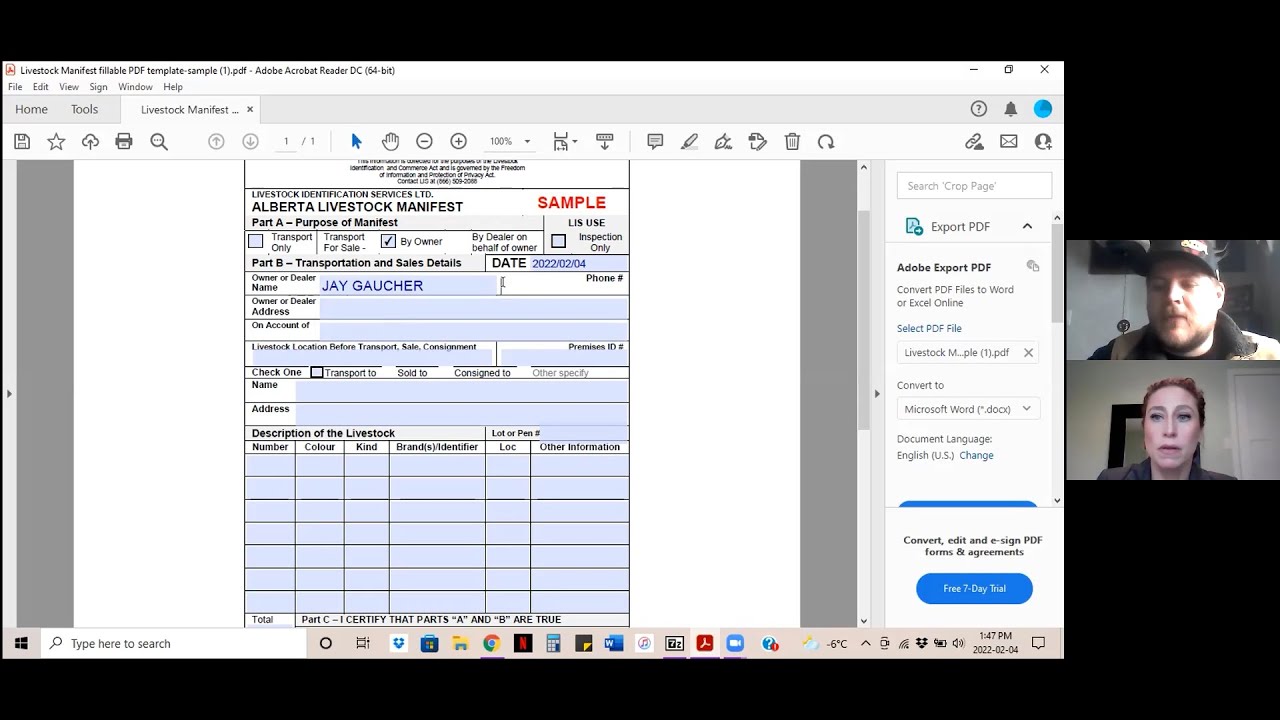Rotate the page with circular arrow
The image size is (1280, 720).
point(826,142)
